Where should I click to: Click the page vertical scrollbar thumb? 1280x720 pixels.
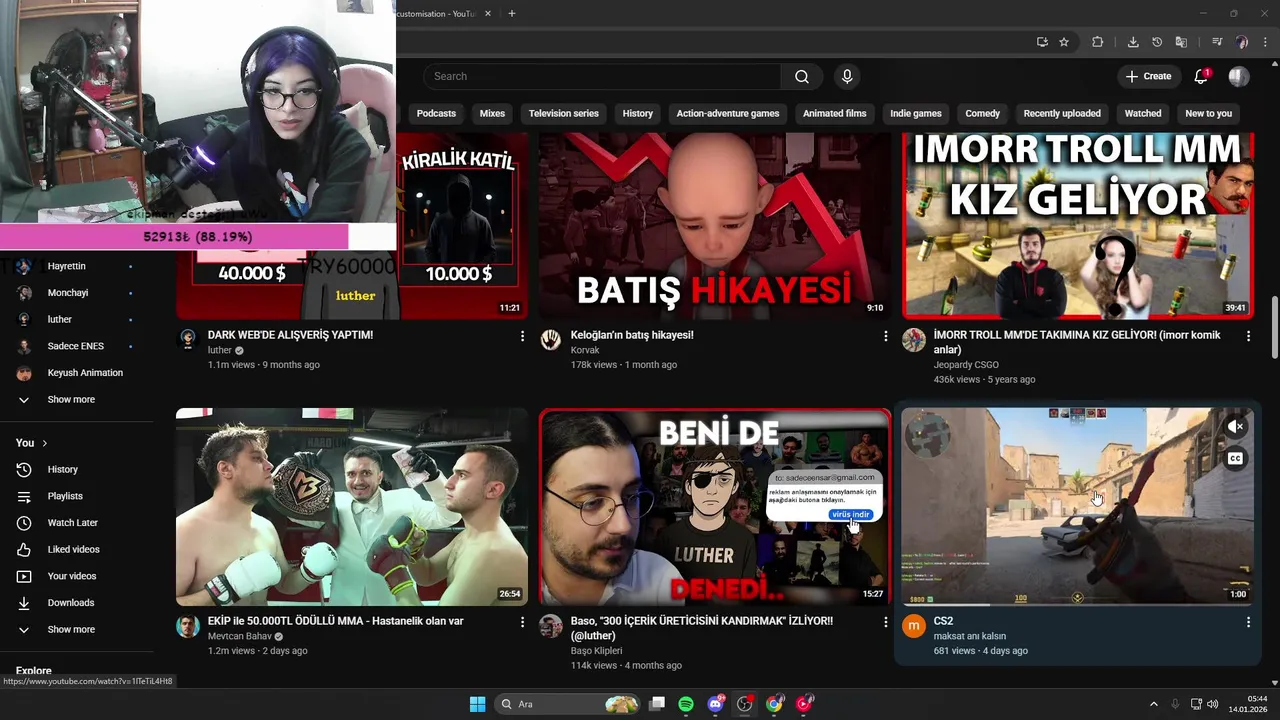pyautogui.click(x=1274, y=327)
